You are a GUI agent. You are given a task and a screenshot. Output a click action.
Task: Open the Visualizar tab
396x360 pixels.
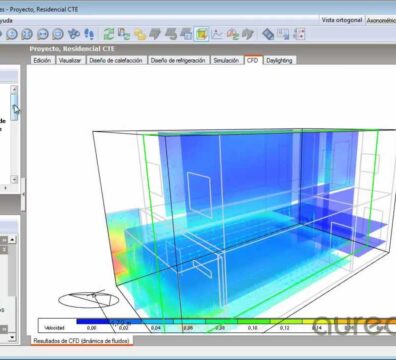pyautogui.click(x=70, y=60)
